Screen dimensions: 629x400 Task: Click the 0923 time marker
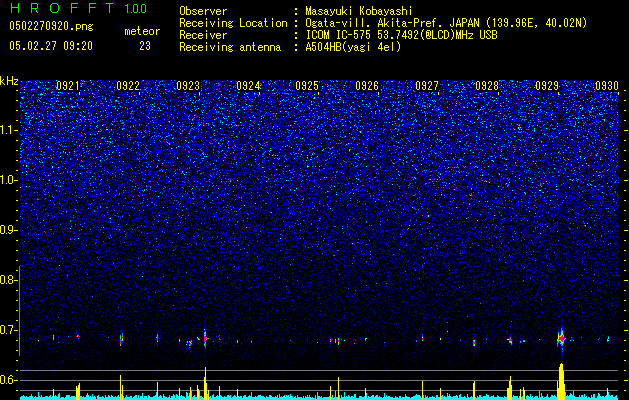tap(188, 86)
